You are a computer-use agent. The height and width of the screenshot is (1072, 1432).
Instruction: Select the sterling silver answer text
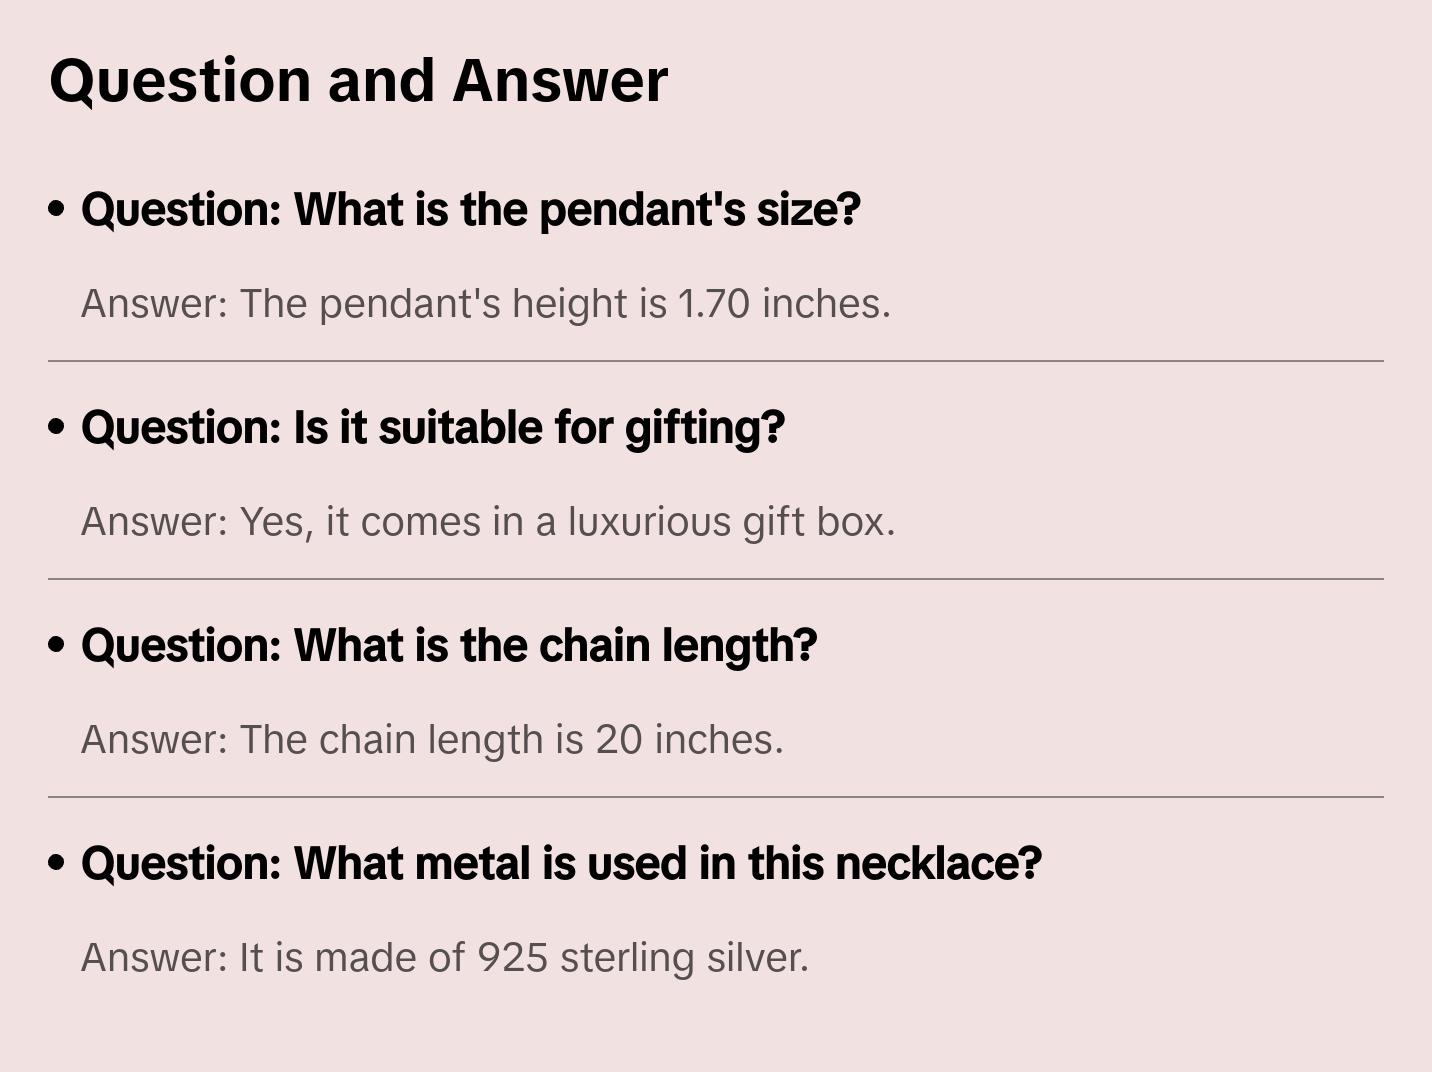coord(444,957)
